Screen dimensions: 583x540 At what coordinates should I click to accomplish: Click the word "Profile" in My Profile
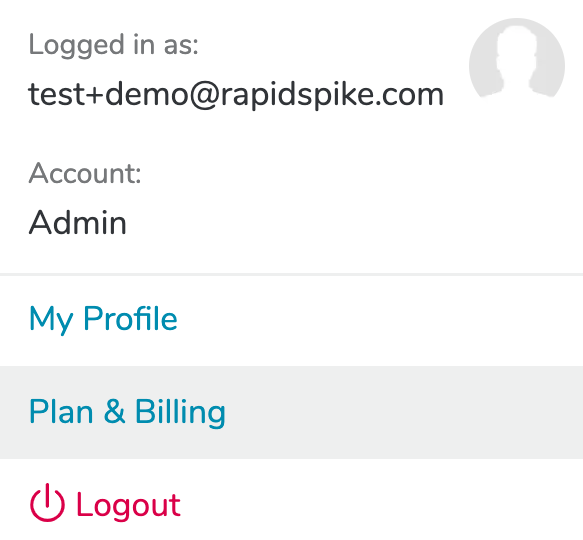pos(130,318)
